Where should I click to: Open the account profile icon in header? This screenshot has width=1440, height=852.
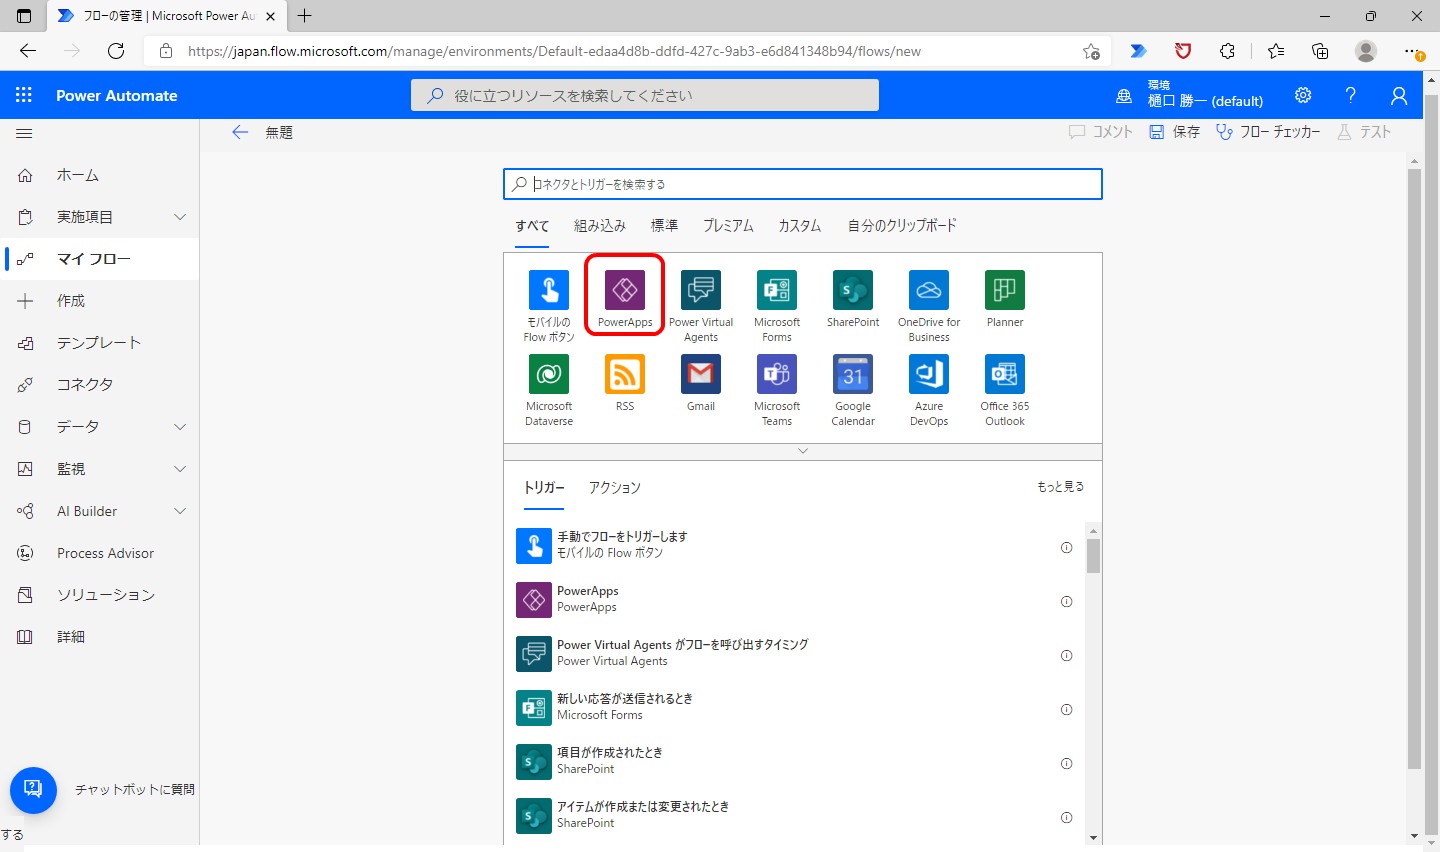coord(1399,95)
